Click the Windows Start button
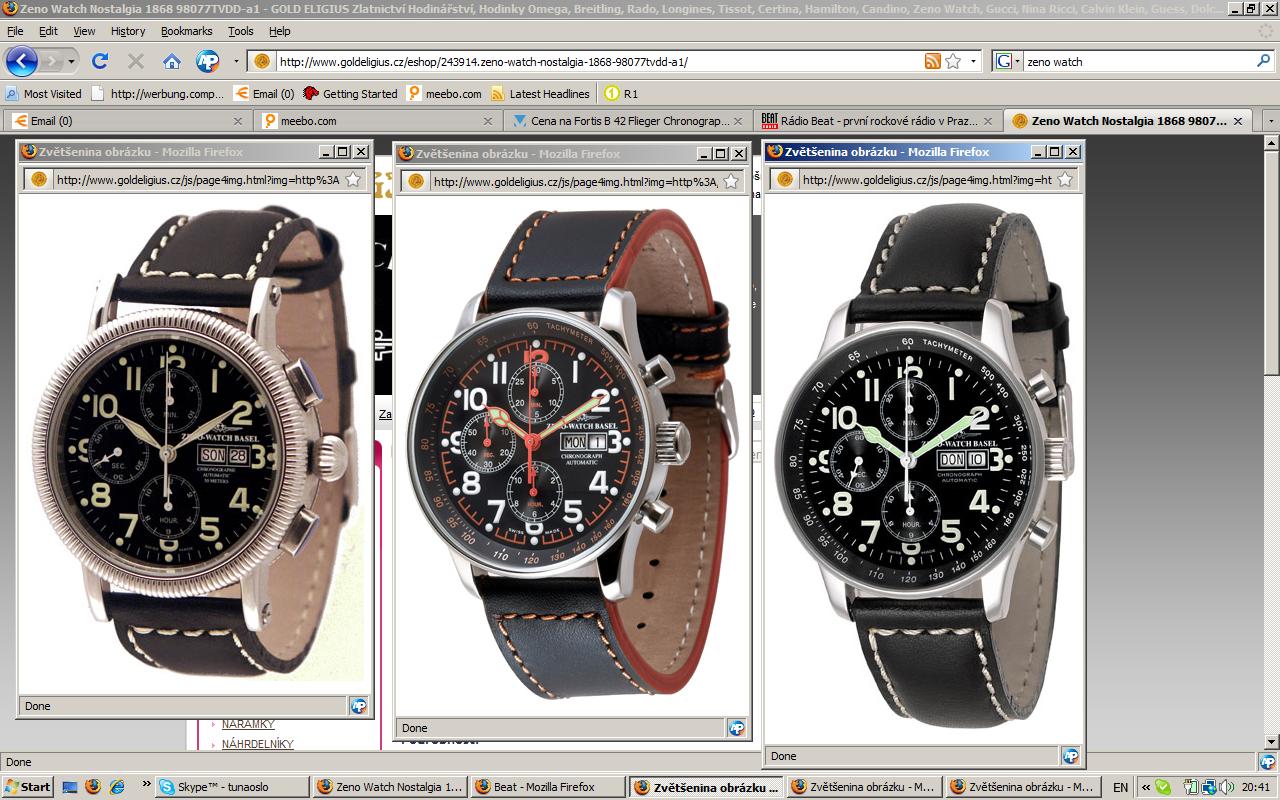 click(x=28, y=787)
